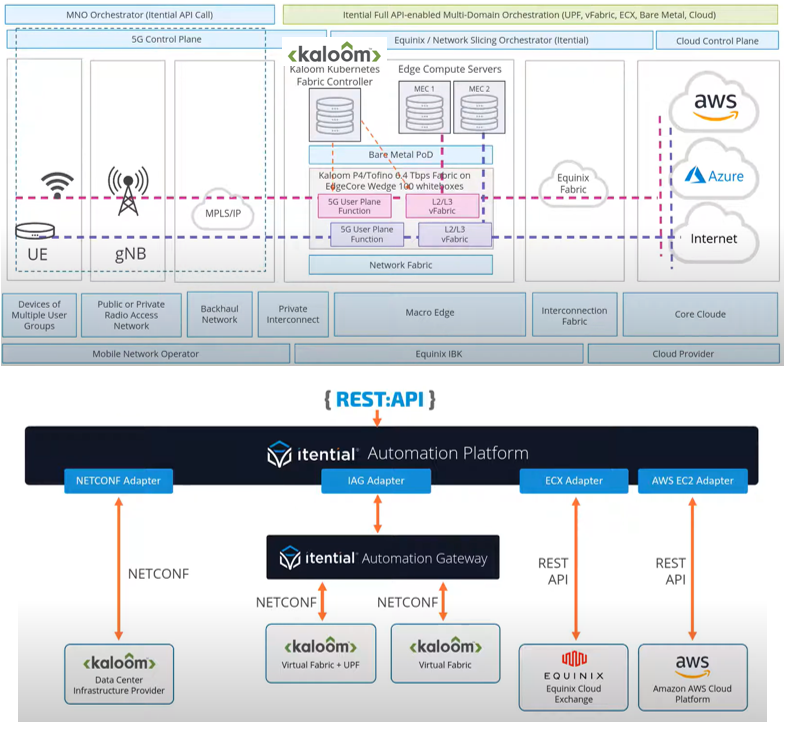Click the Private Interconnect box

[x=293, y=314]
